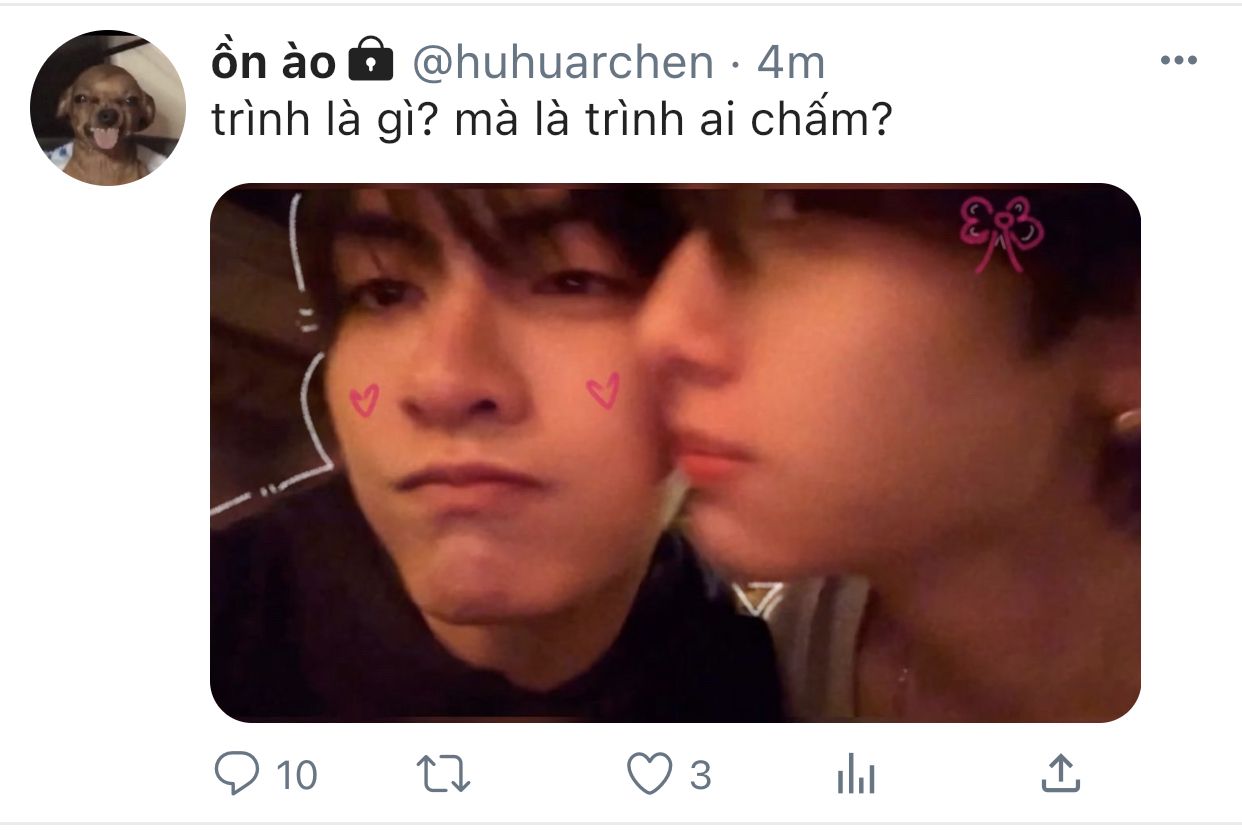Open the attached photo of two people

[675, 453]
